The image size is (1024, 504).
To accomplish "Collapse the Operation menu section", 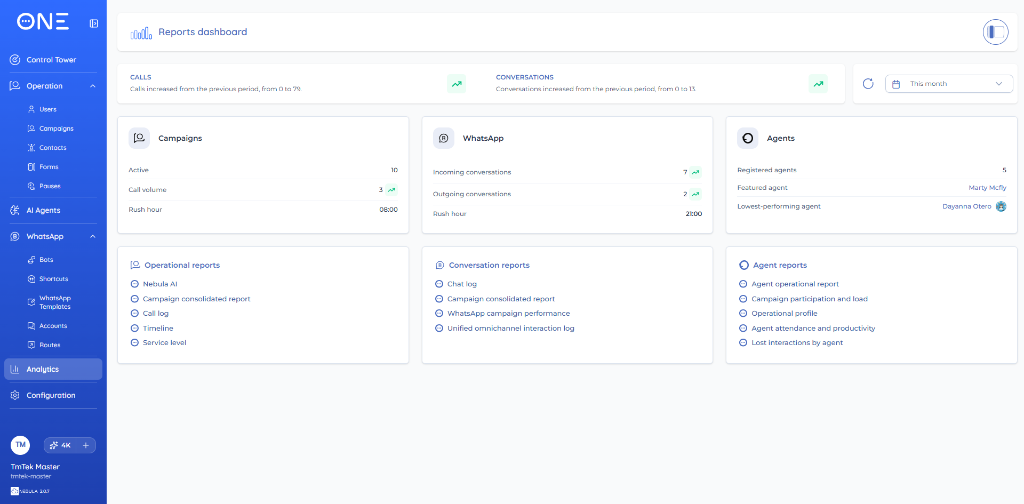I will (92, 86).
